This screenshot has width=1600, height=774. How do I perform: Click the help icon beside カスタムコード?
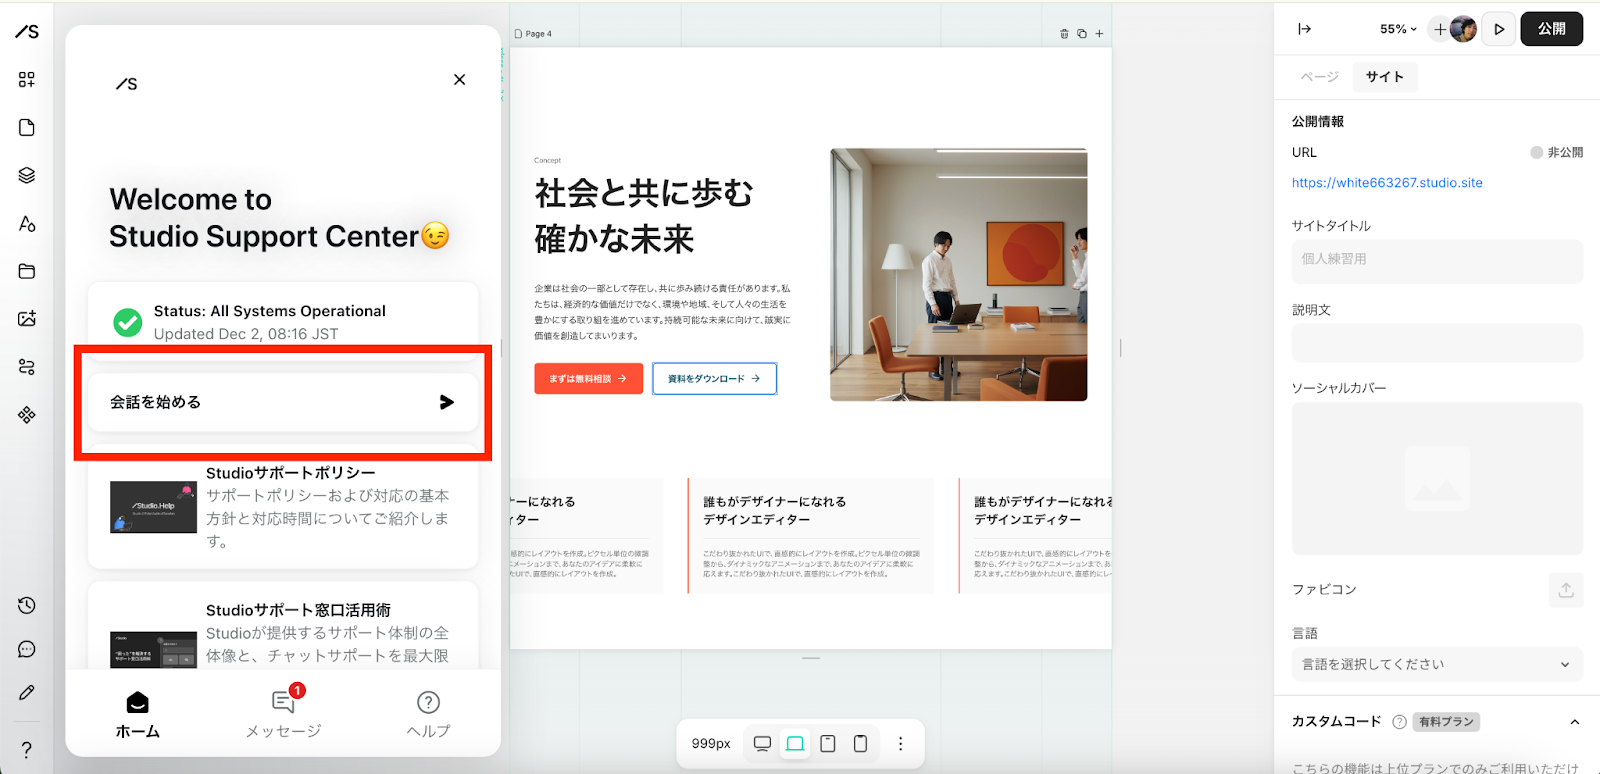1399,722
